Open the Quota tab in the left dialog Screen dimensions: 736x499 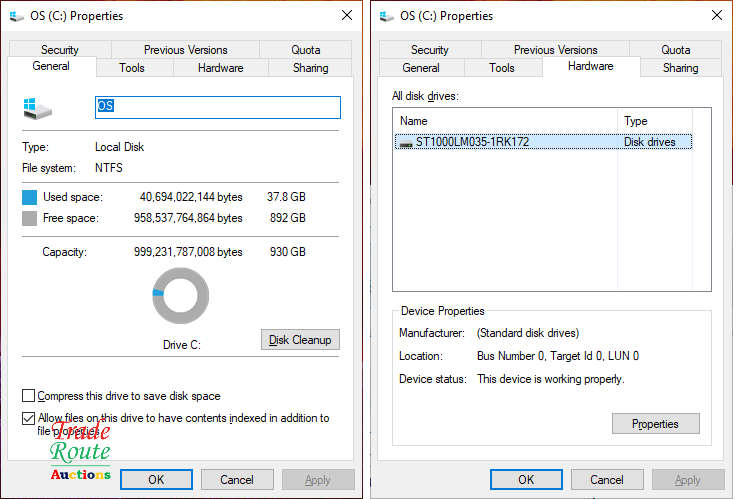[306, 50]
